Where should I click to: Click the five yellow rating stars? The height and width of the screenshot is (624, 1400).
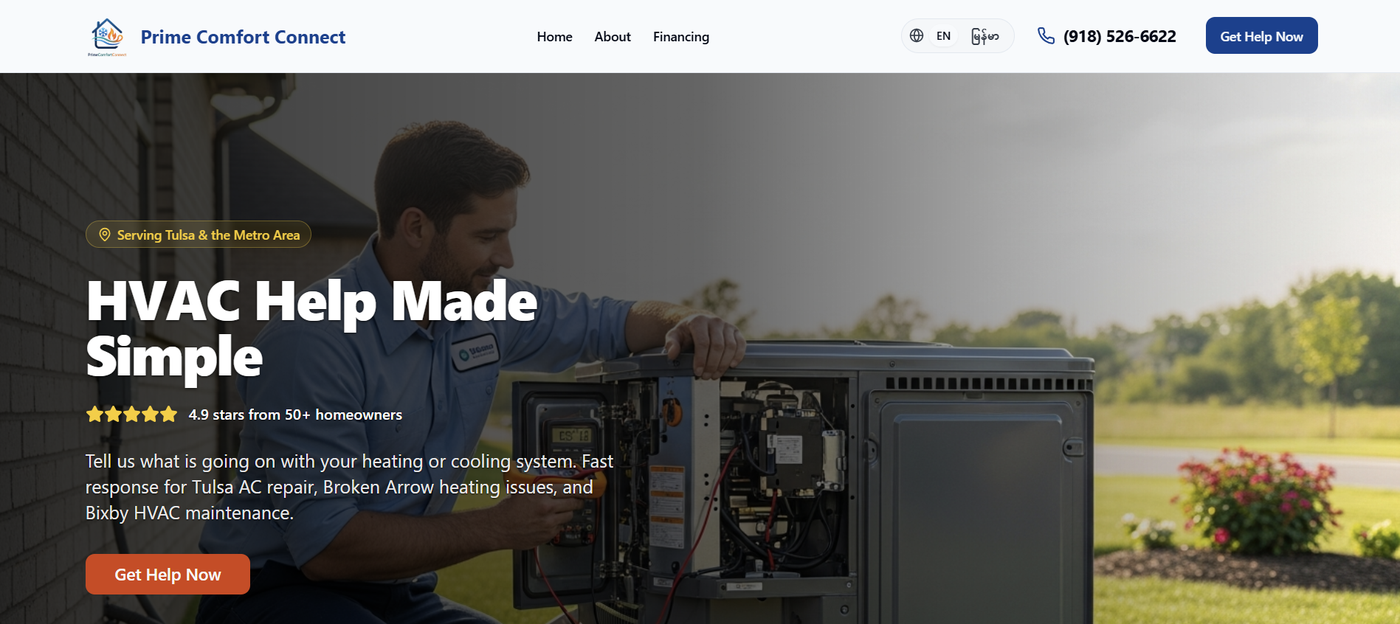point(131,414)
